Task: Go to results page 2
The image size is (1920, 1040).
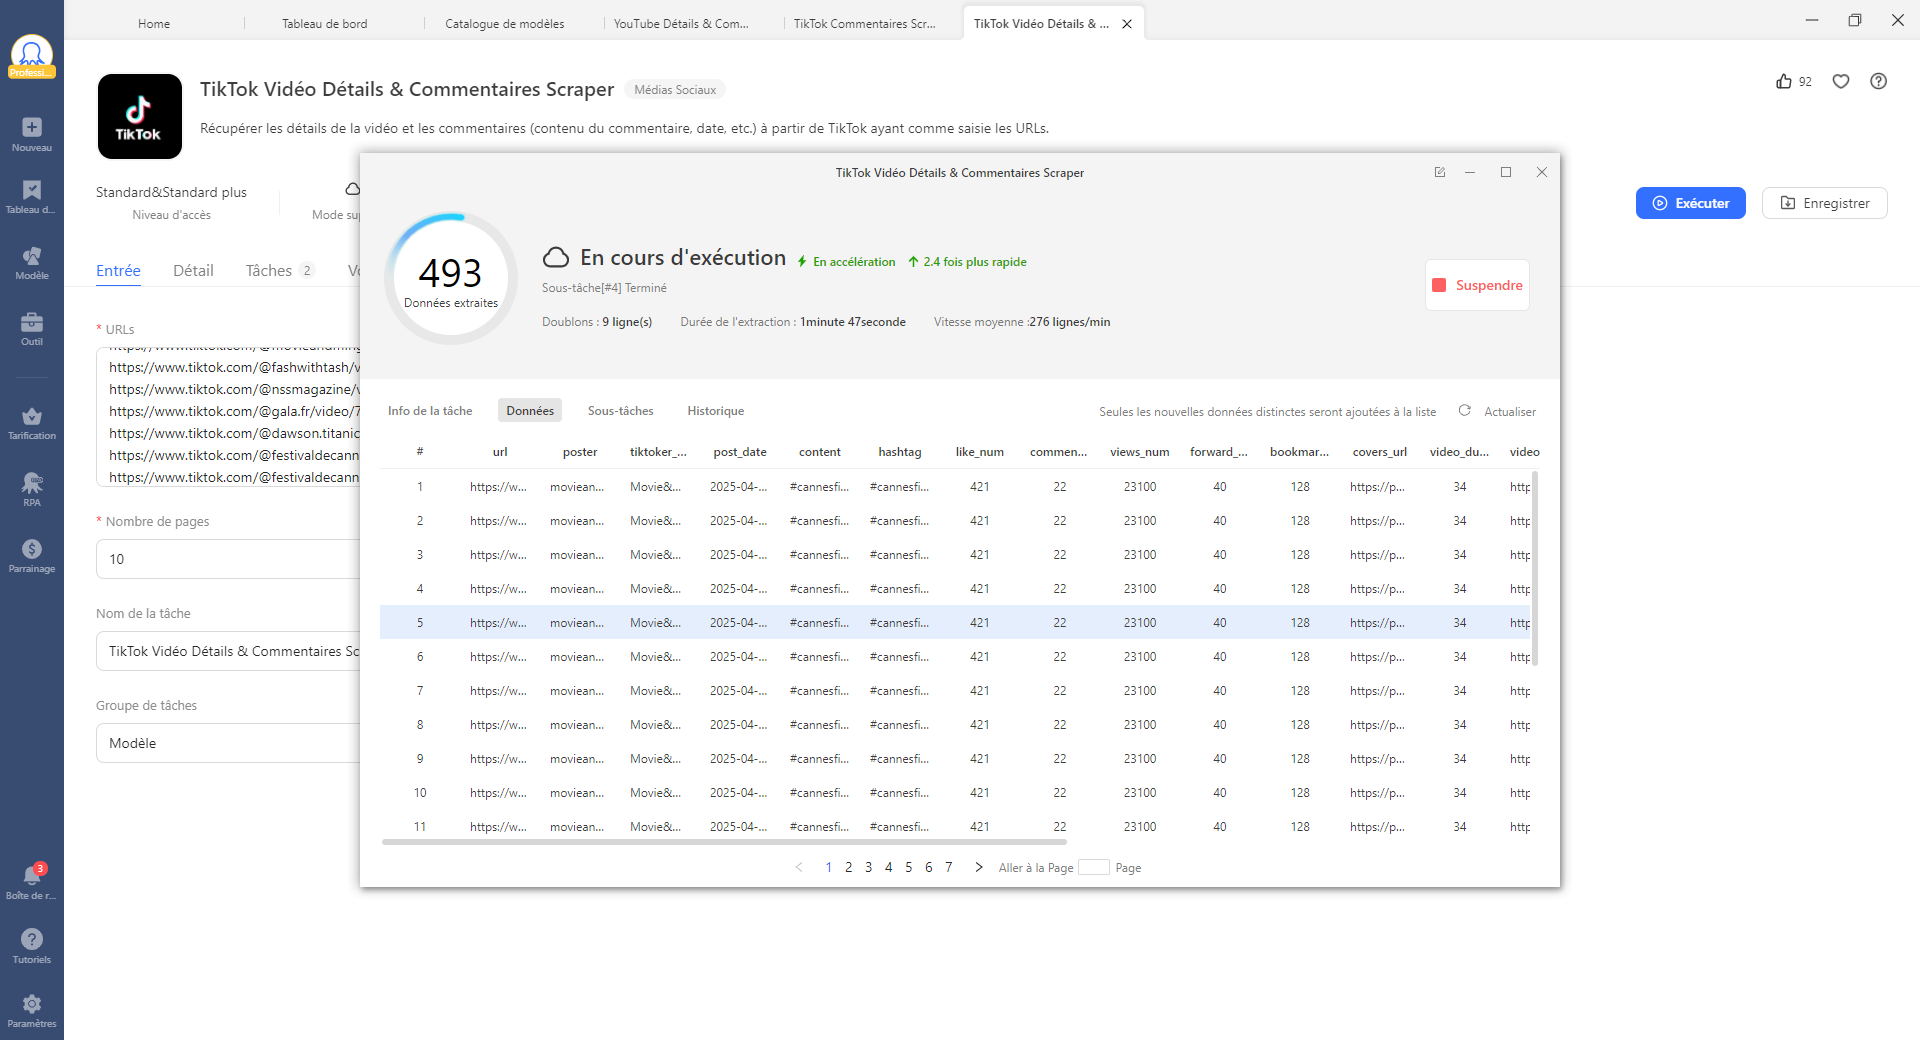Action: pos(848,867)
